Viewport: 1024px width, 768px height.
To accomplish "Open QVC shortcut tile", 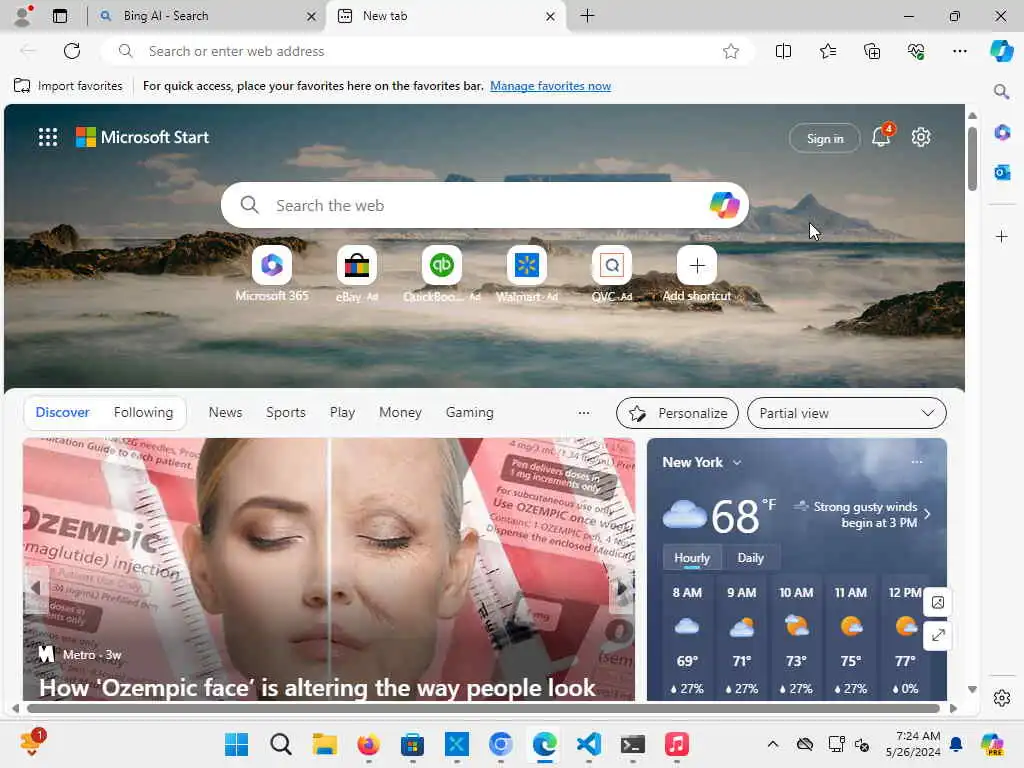I will coord(611,265).
